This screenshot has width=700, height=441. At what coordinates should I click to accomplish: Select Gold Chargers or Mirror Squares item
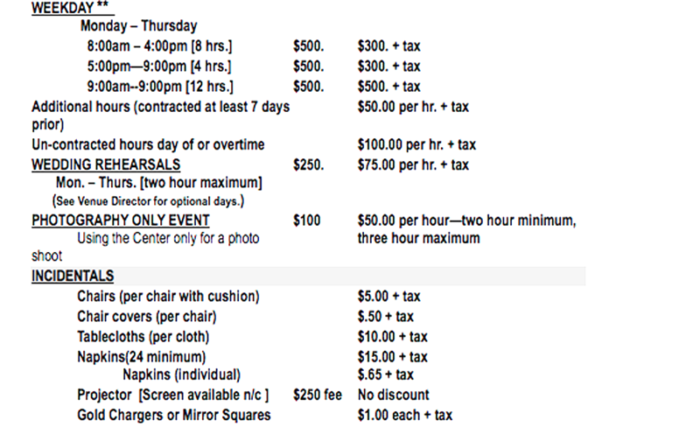(x=174, y=415)
